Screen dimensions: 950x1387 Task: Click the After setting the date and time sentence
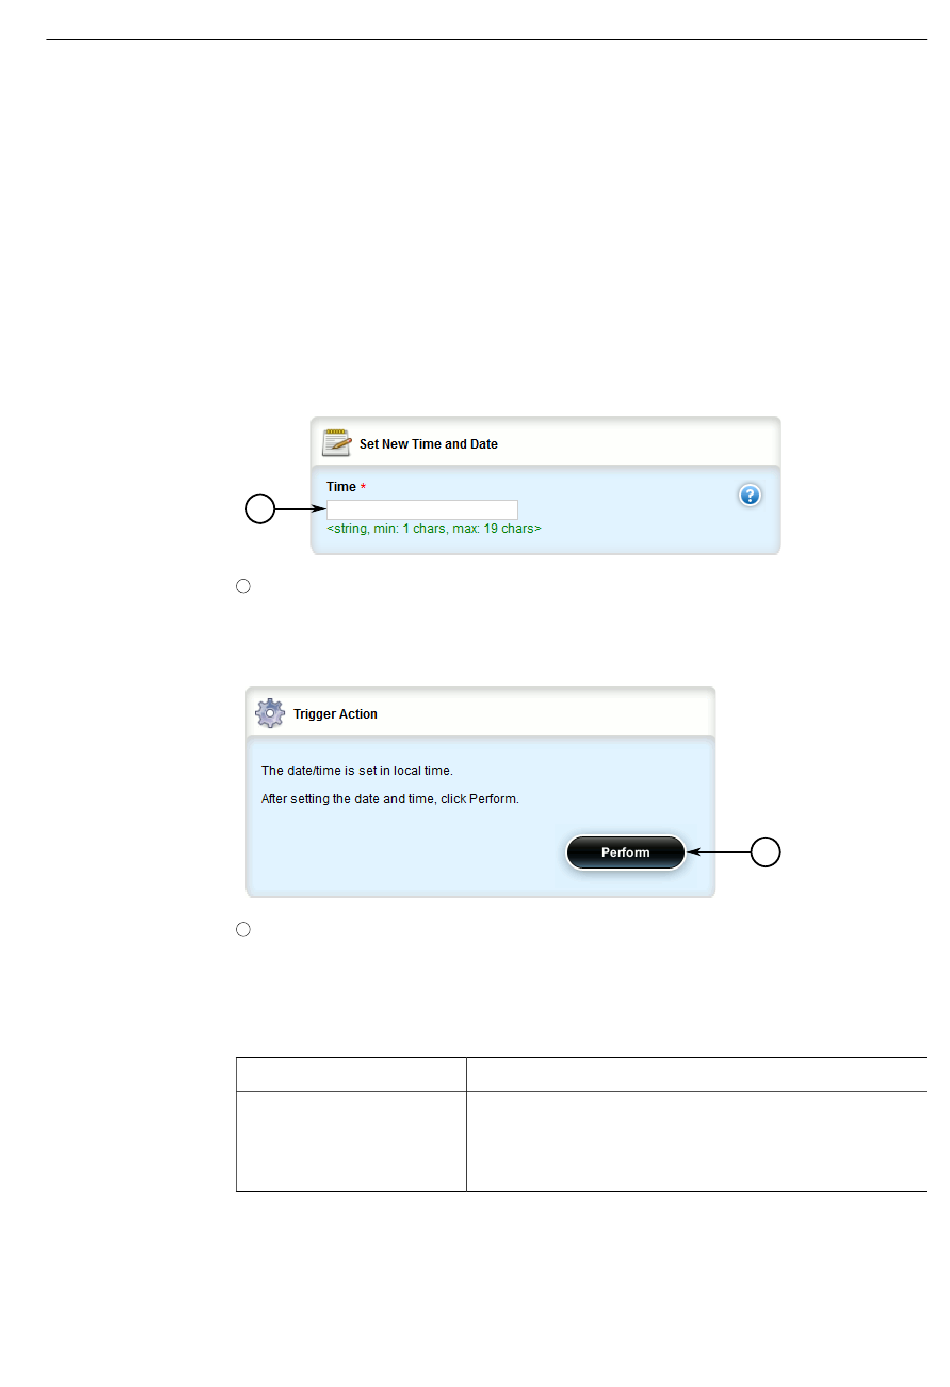(390, 799)
